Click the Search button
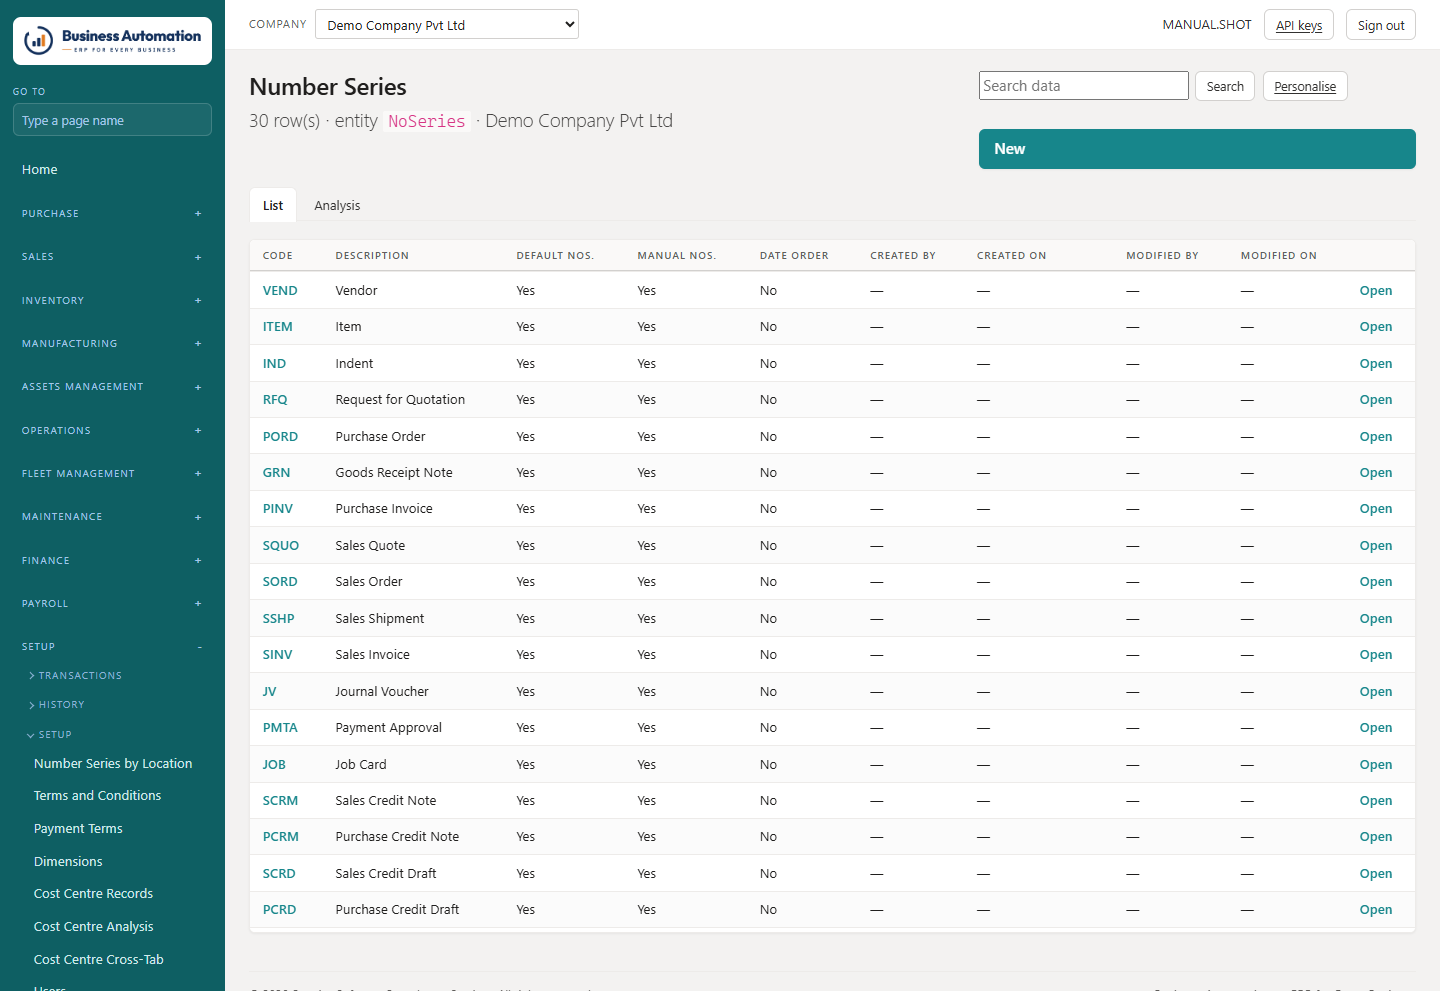Screen dimensions: 1440x991 pos(1225,86)
